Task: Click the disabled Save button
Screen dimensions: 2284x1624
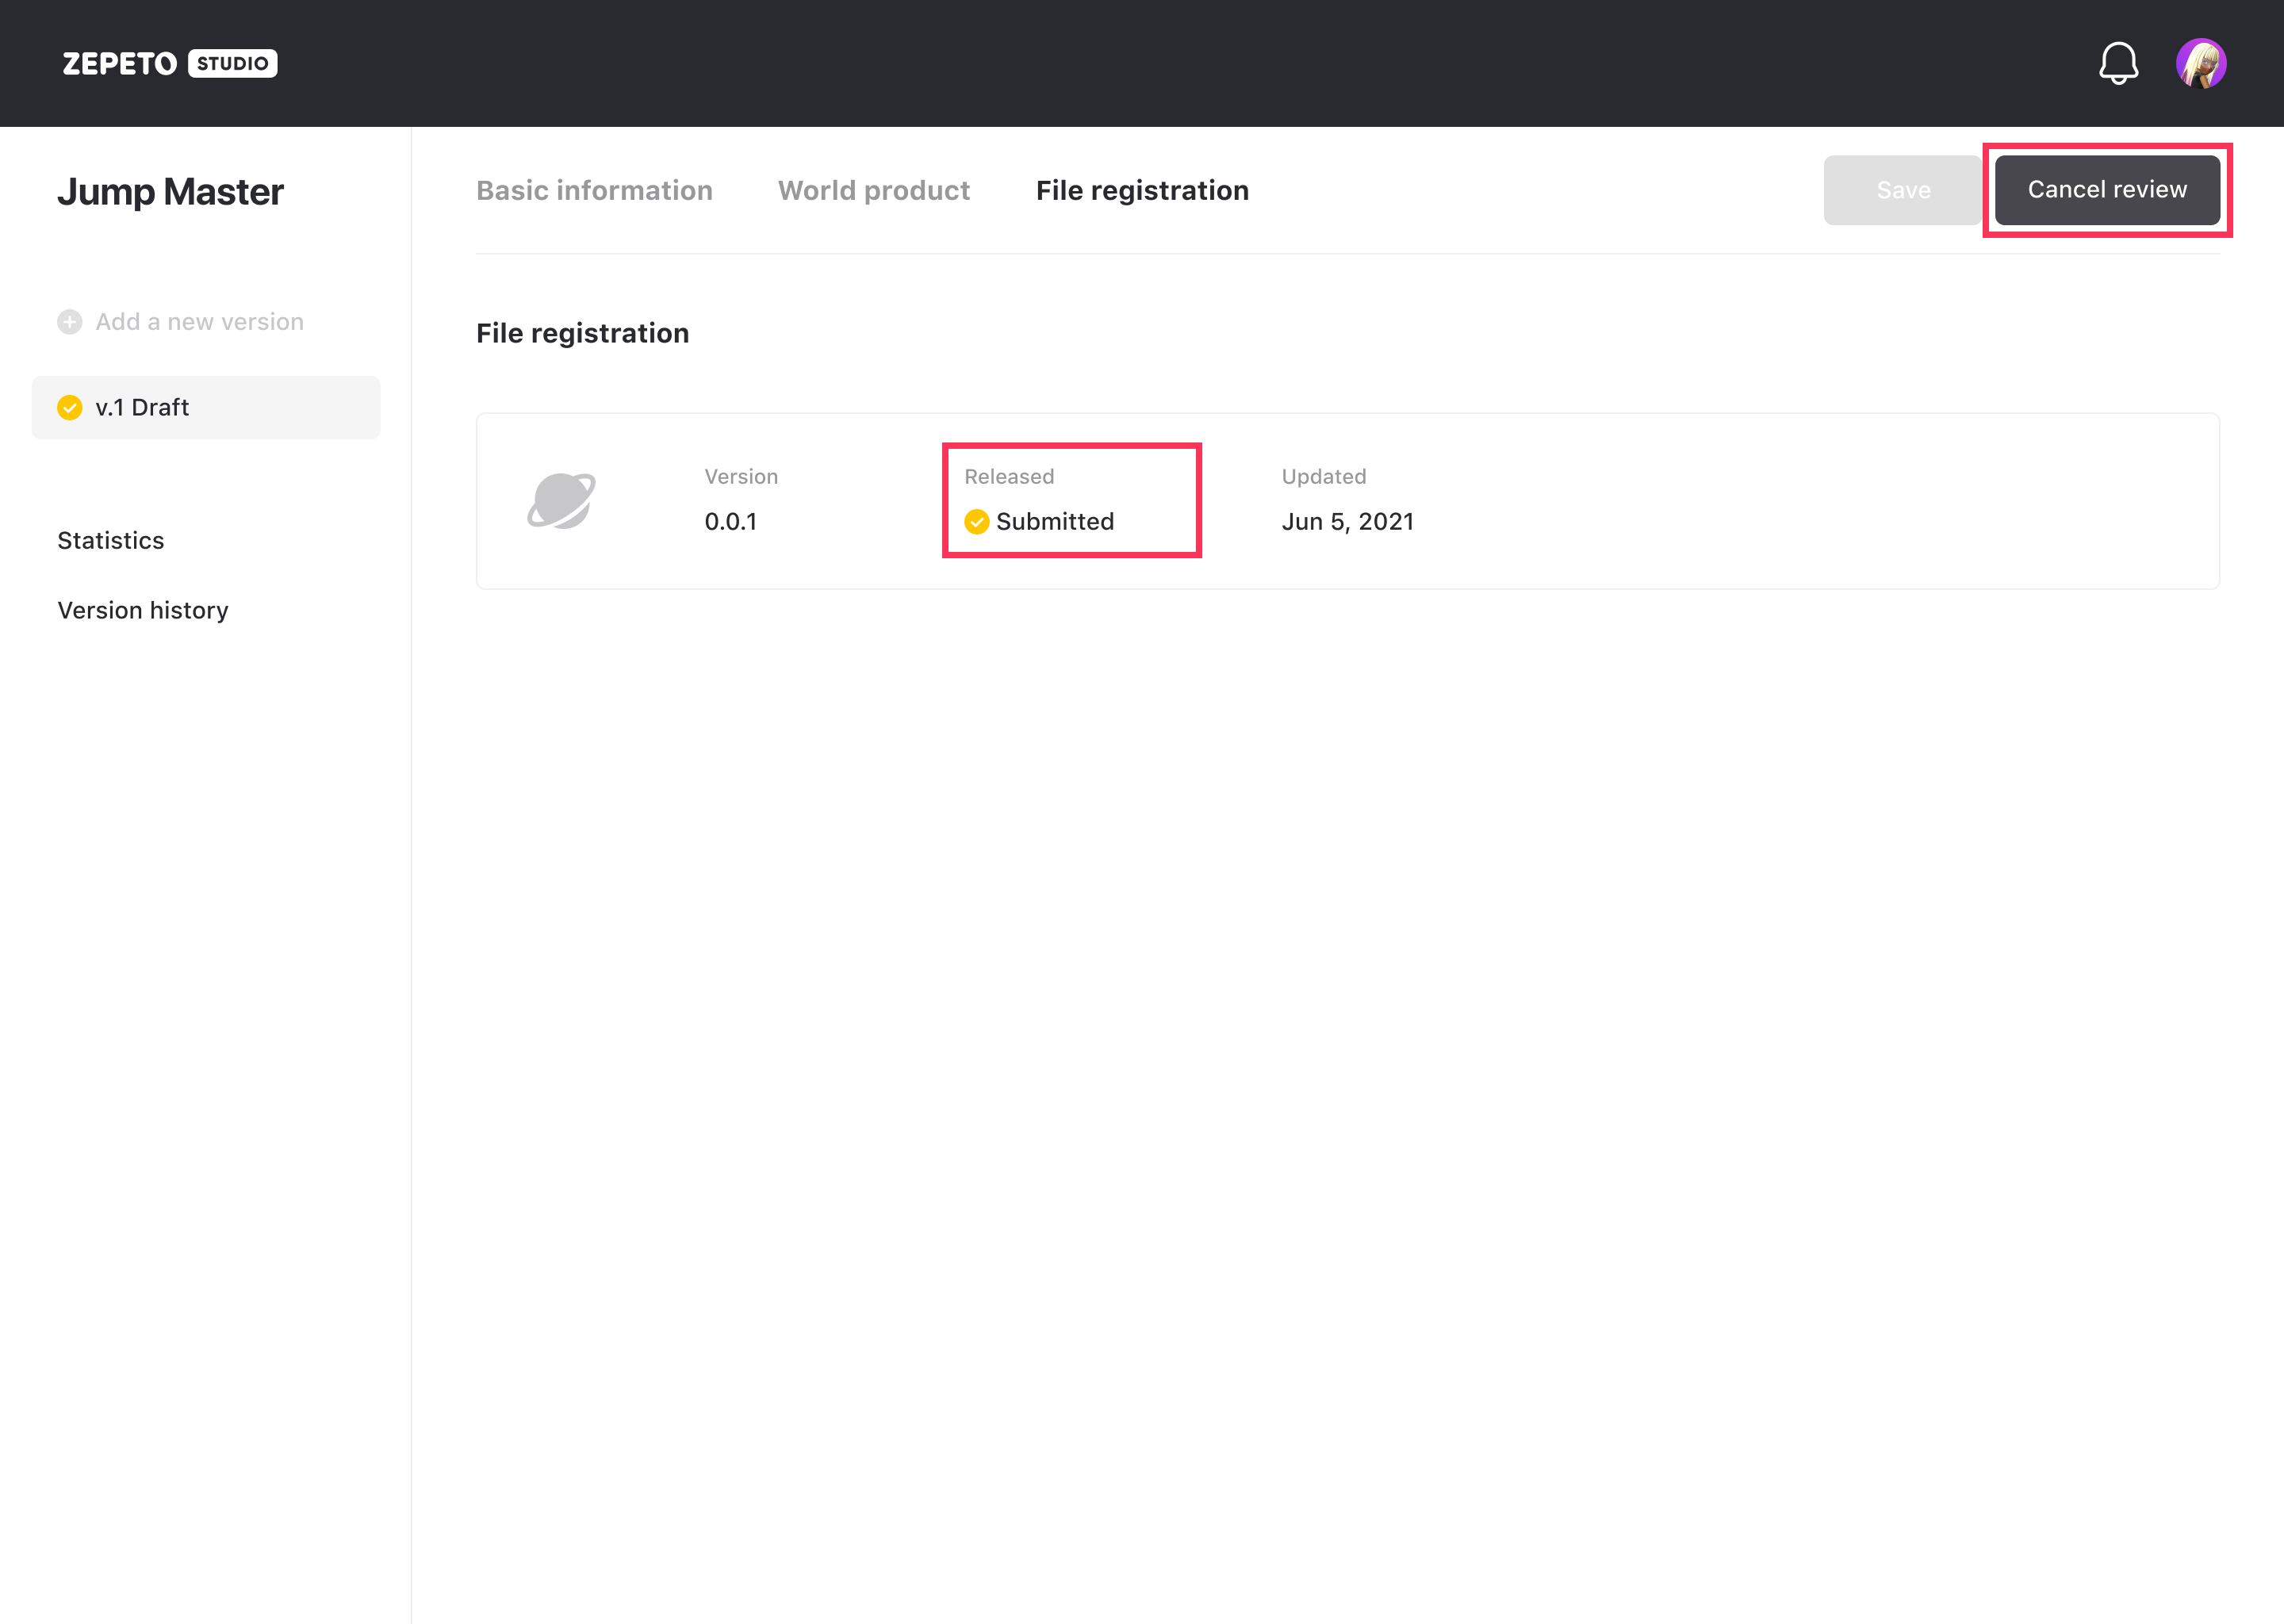Action: pos(1902,190)
